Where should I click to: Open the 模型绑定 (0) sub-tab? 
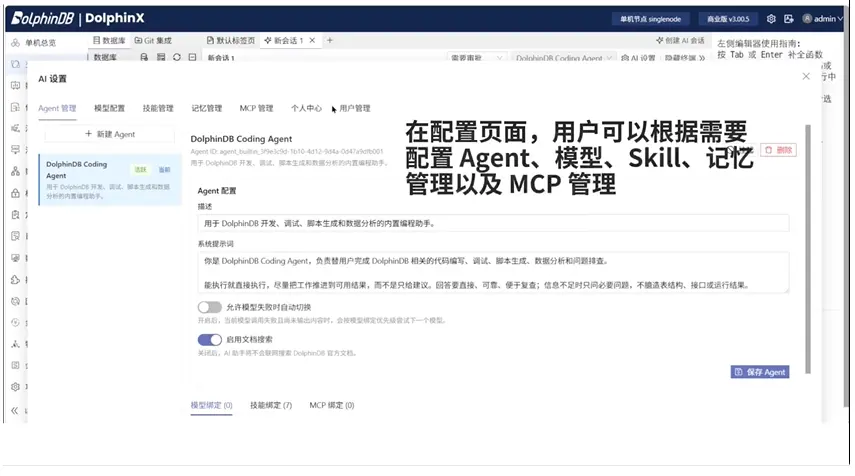(211, 405)
